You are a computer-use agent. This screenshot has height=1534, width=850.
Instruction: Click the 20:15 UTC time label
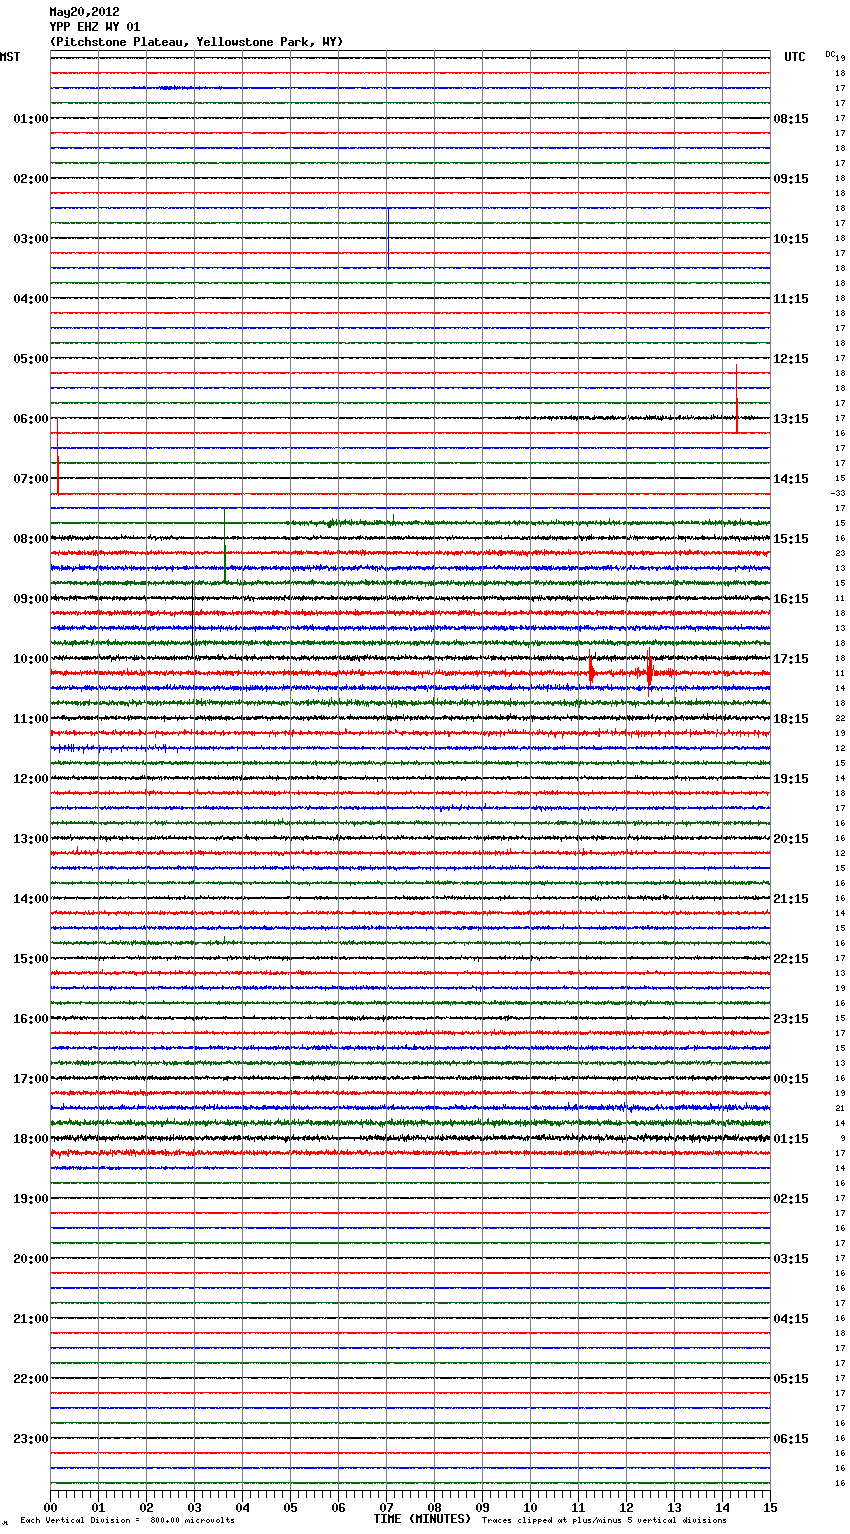coord(791,839)
